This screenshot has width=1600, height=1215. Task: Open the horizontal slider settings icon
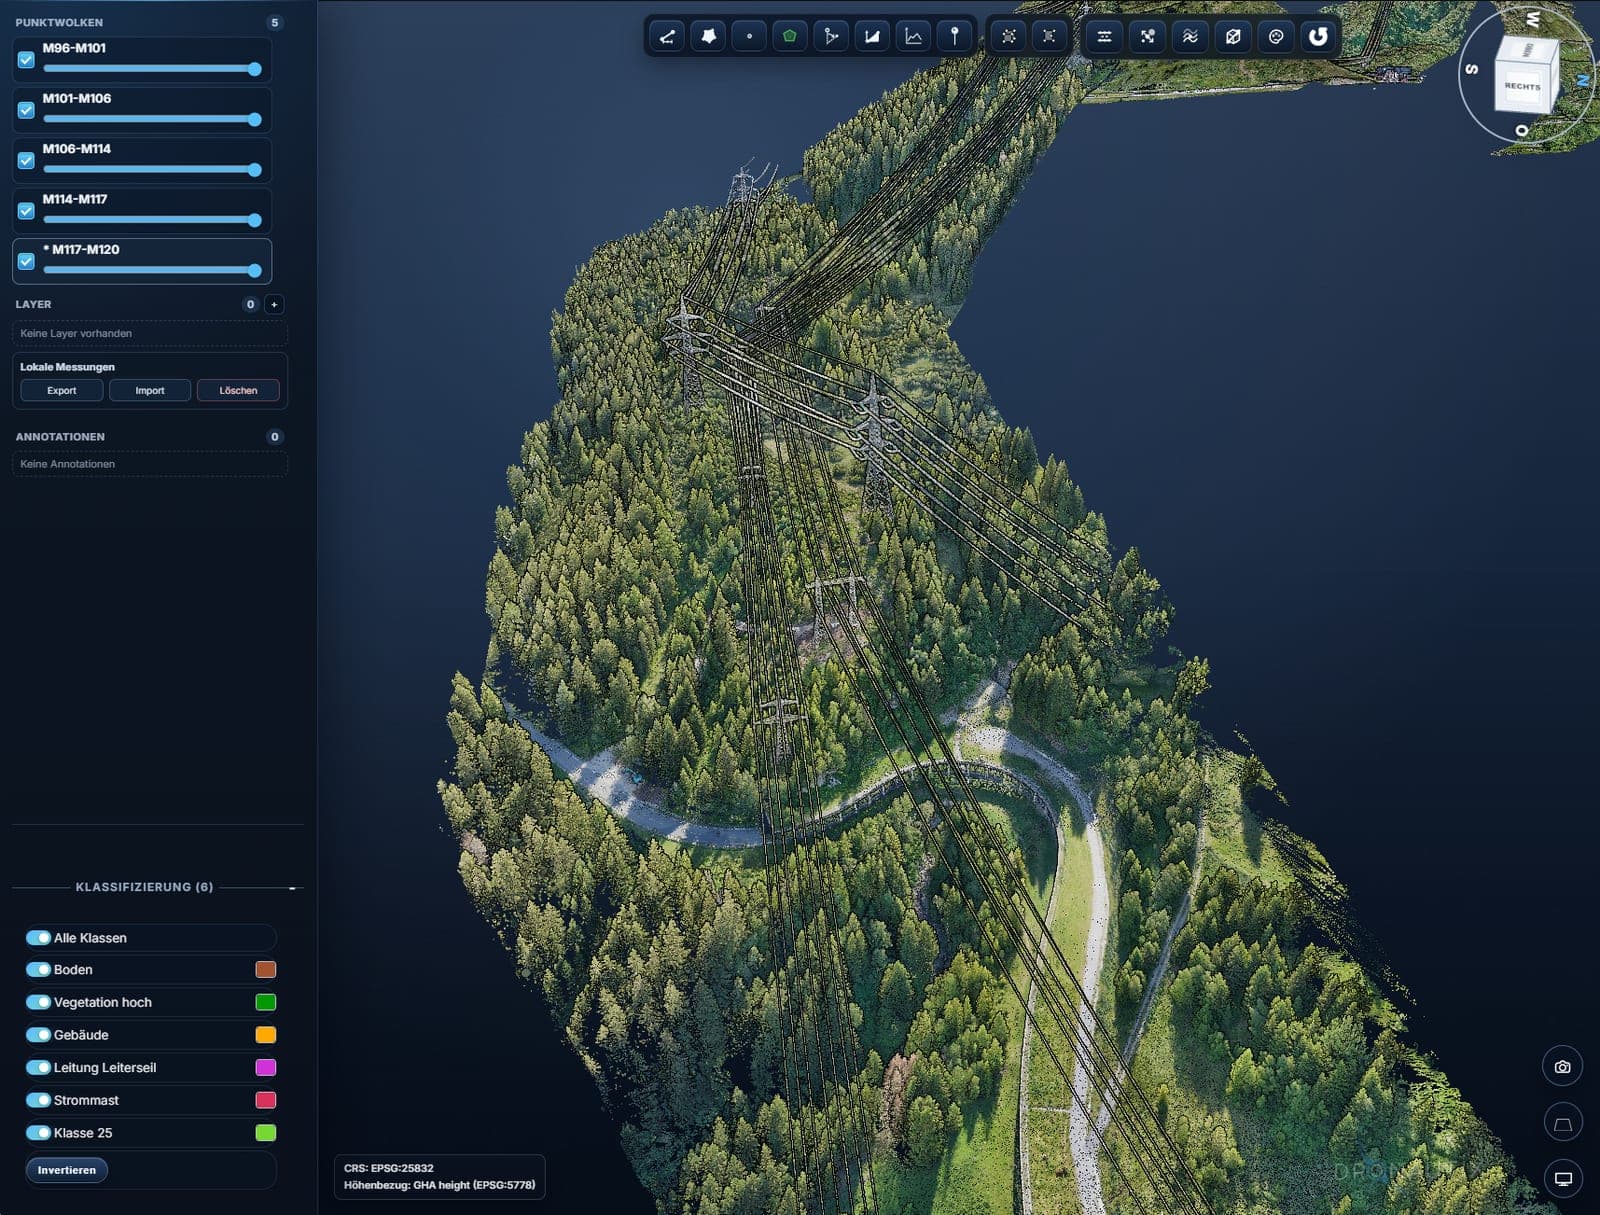click(1104, 37)
